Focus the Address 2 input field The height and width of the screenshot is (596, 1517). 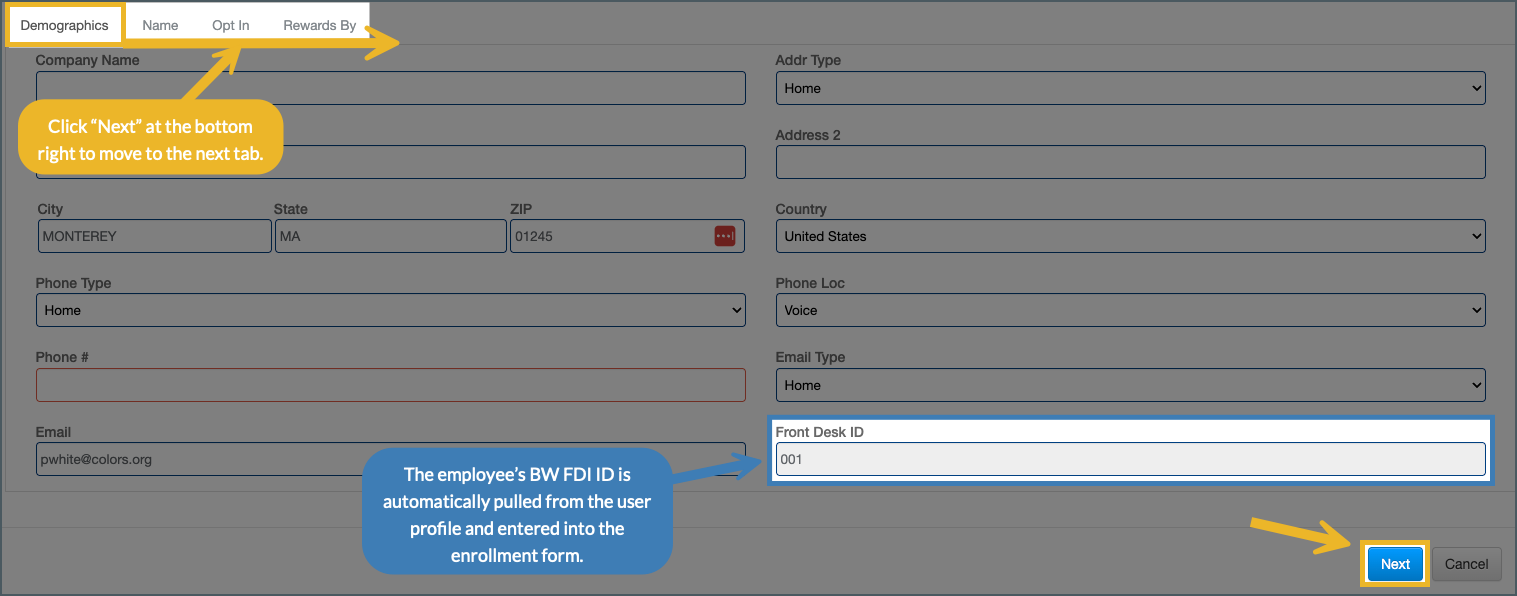pos(1130,162)
